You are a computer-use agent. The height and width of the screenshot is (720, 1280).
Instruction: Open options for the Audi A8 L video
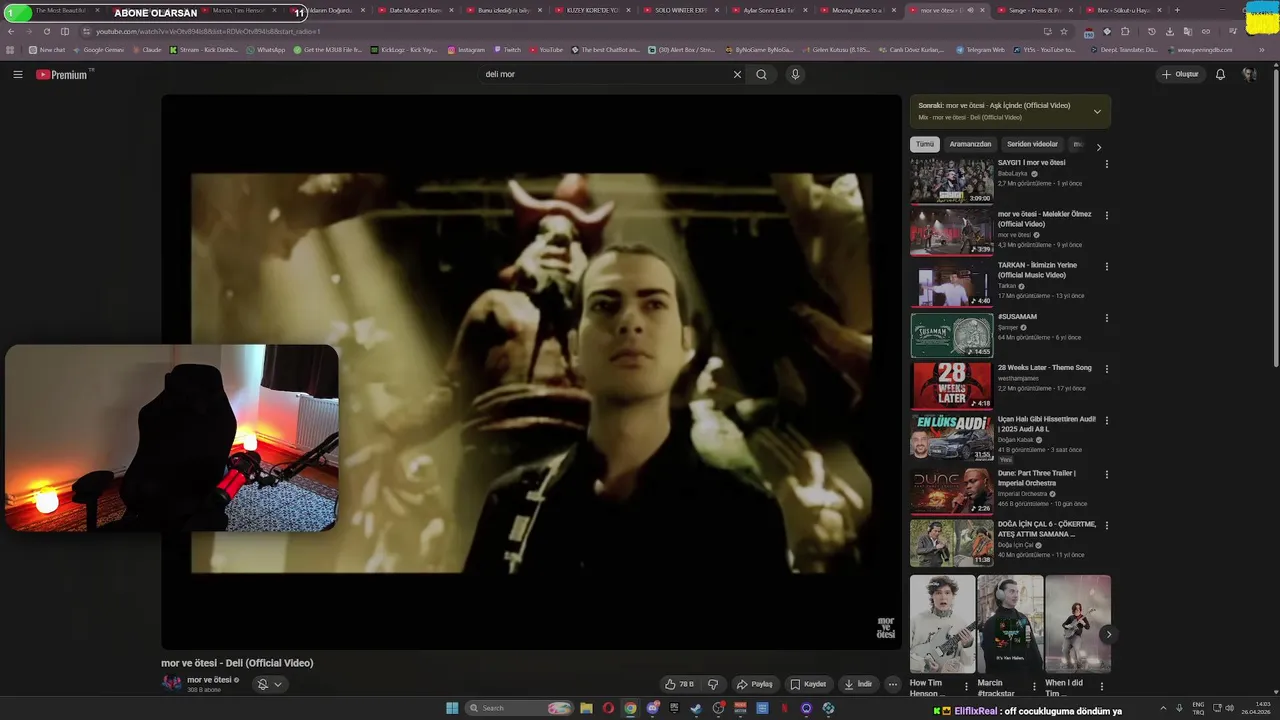pyautogui.click(x=1106, y=420)
